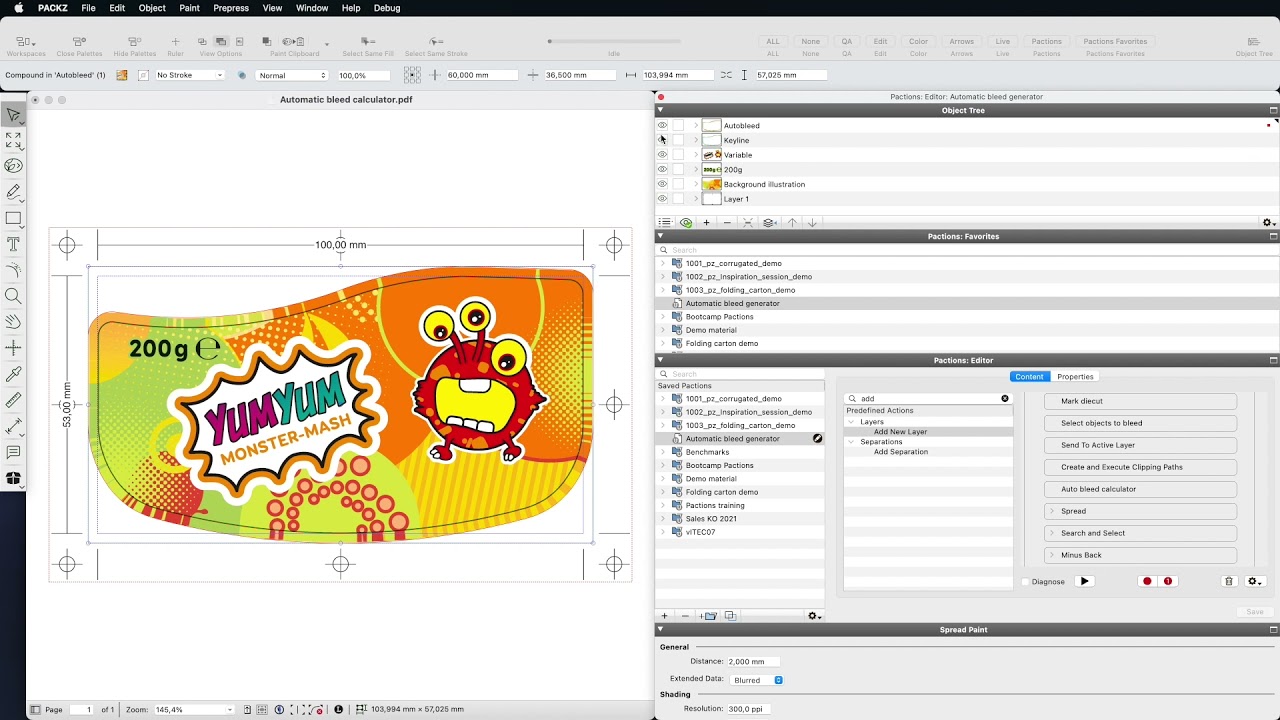Click the Idle progress slider

(613, 42)
